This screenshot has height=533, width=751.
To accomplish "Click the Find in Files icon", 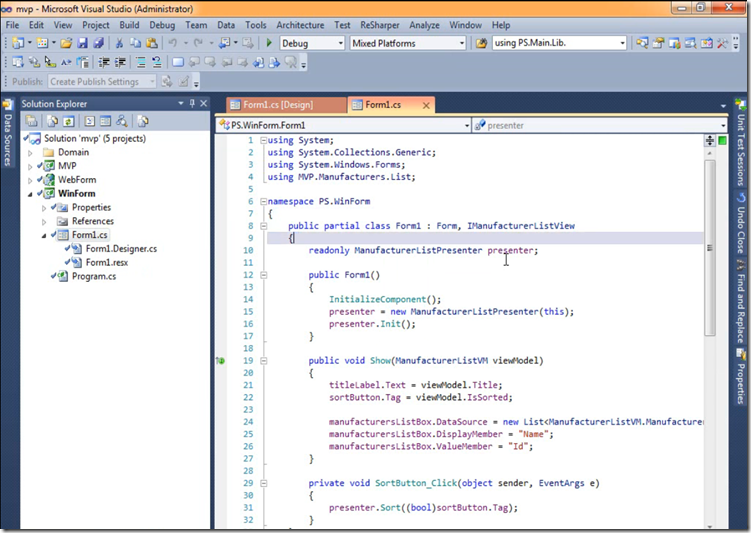I will (481, 43).
